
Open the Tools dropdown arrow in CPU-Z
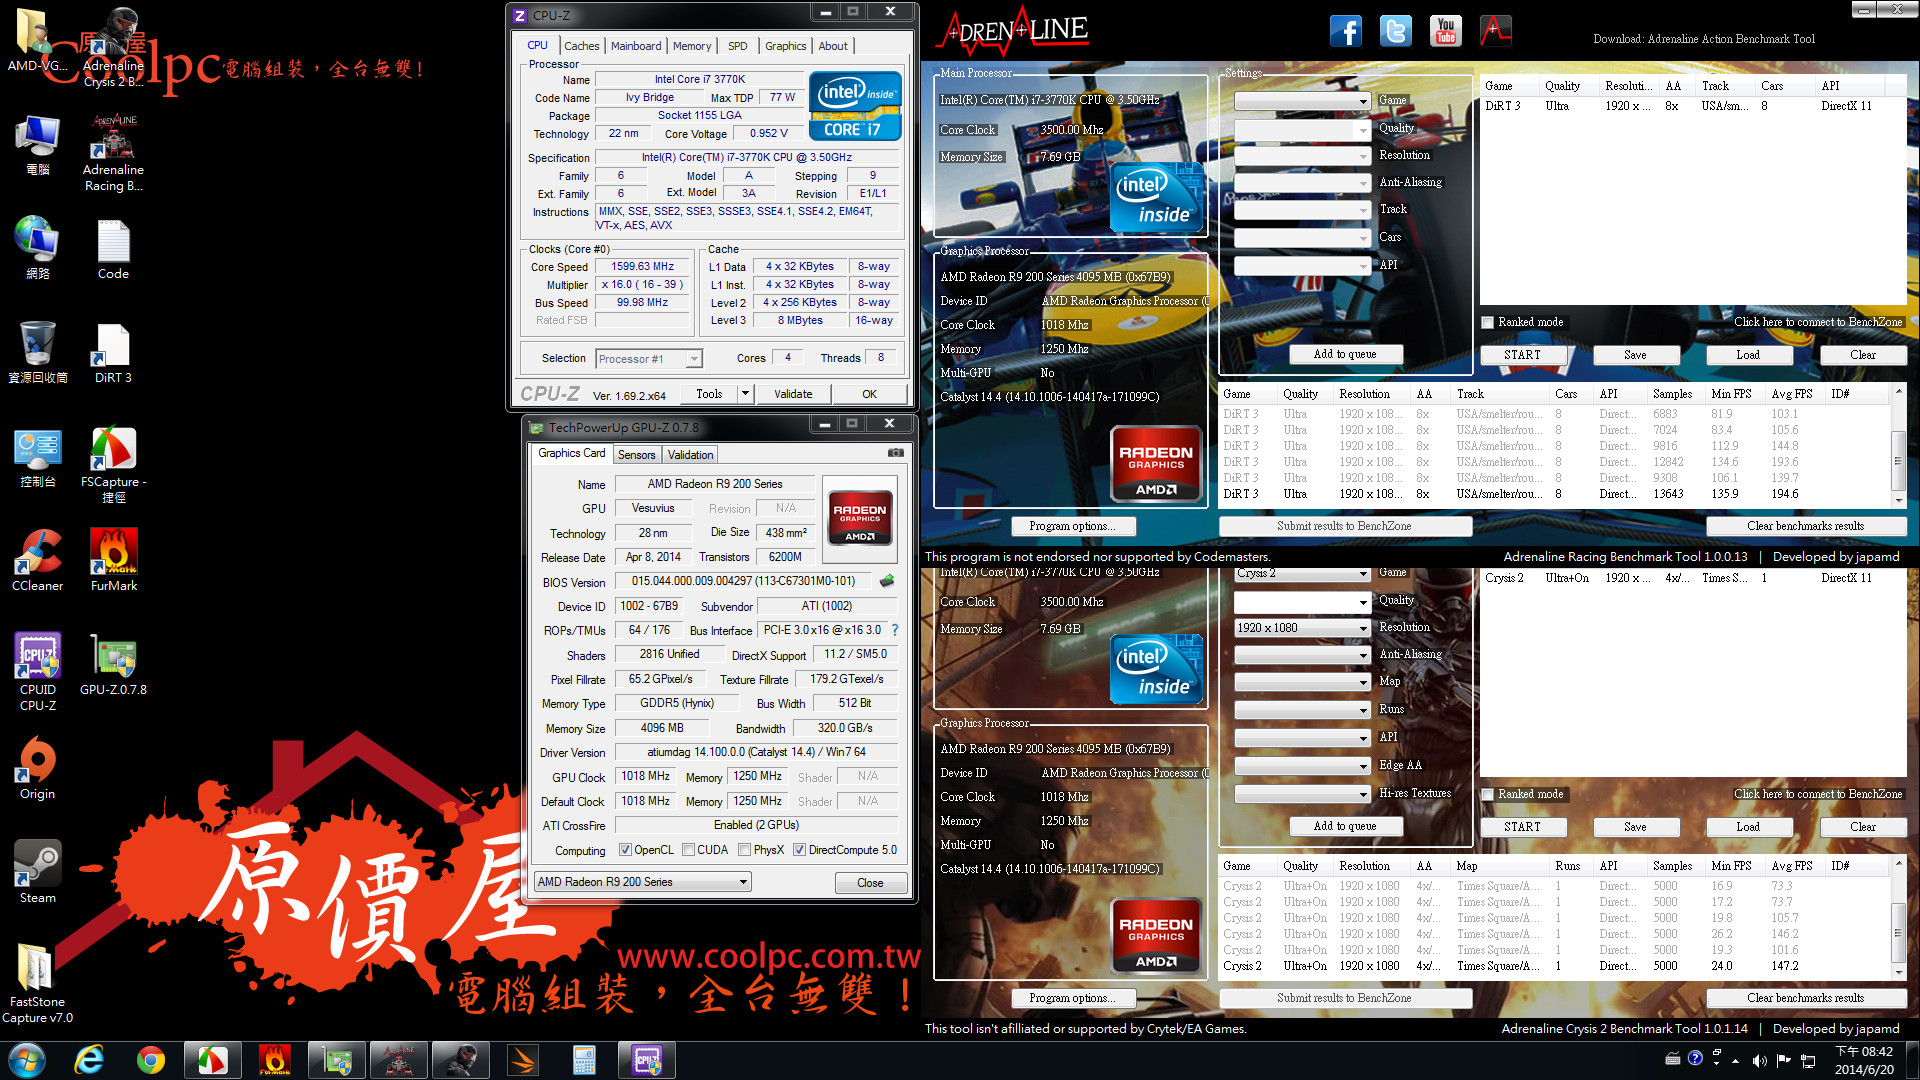coord(744,394)
